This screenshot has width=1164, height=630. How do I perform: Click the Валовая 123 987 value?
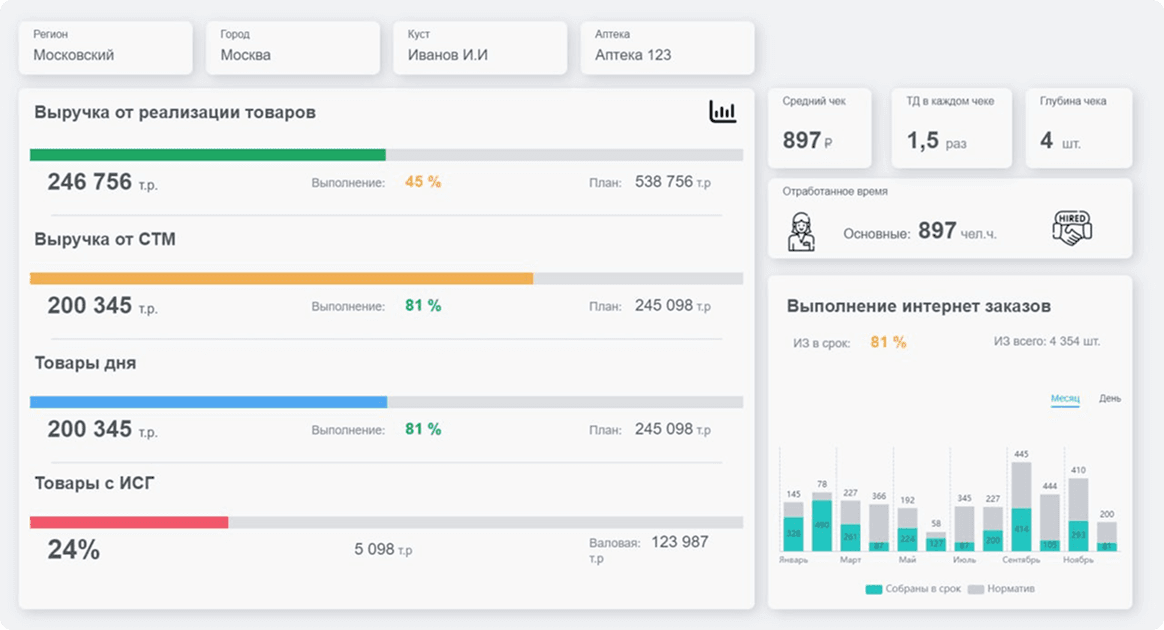(649, 549)
